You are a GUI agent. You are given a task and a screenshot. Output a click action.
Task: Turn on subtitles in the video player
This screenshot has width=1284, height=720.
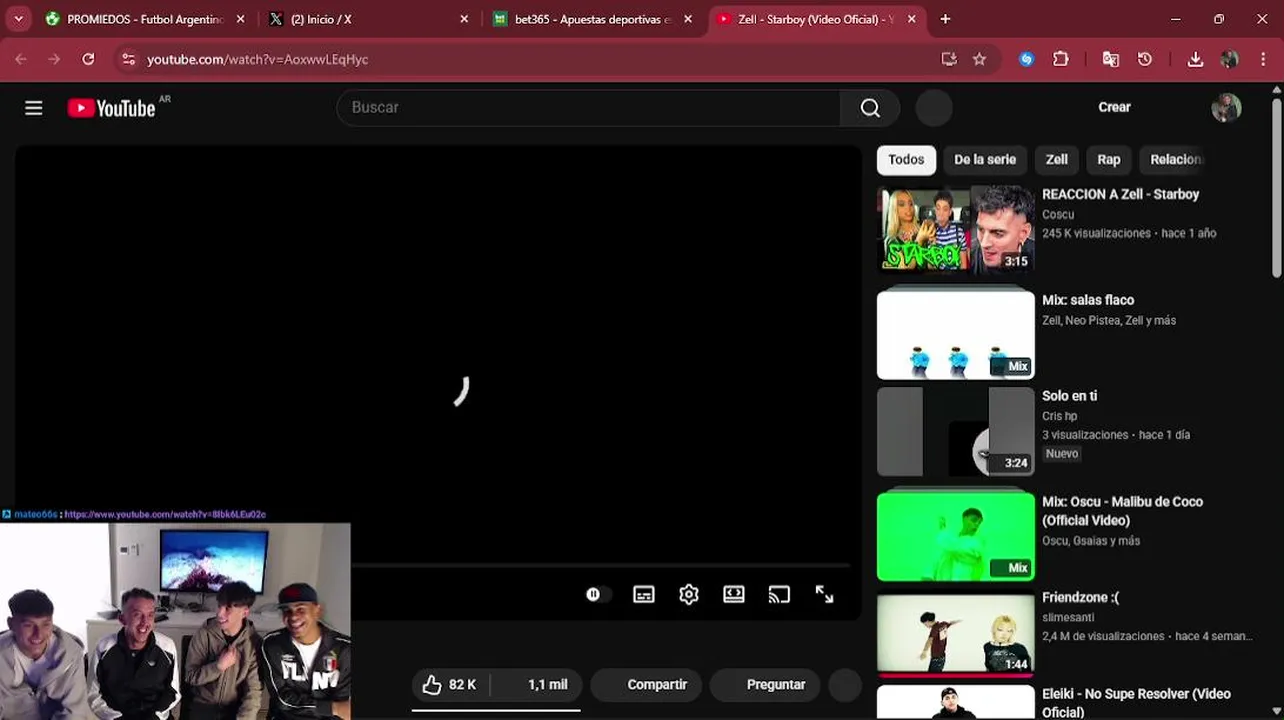coord(644,594)
